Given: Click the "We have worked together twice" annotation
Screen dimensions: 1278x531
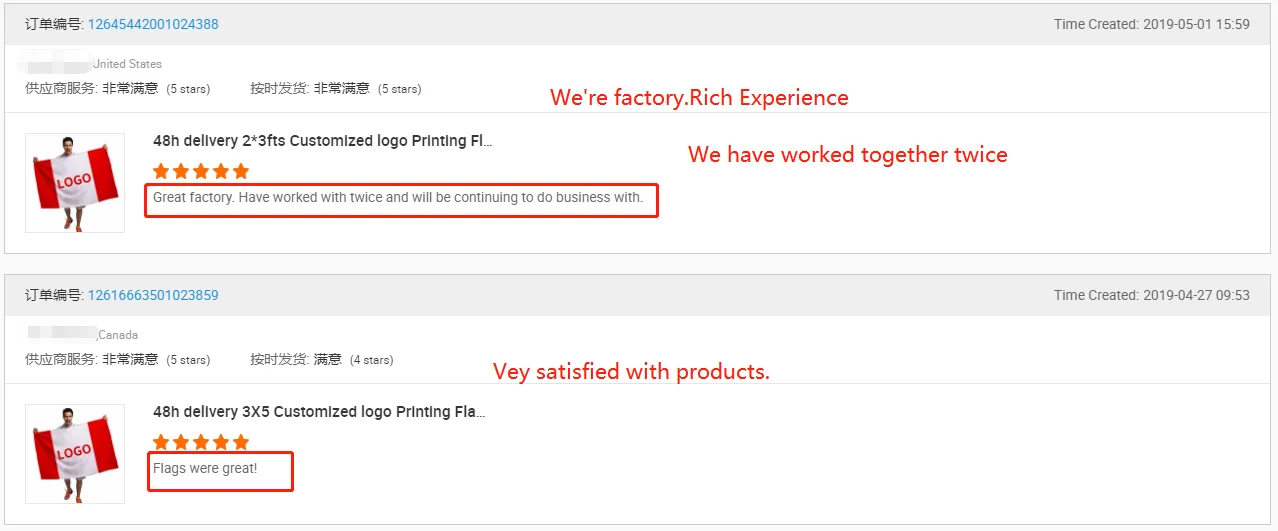Looking at the screenshot, I should pos(847,155).
